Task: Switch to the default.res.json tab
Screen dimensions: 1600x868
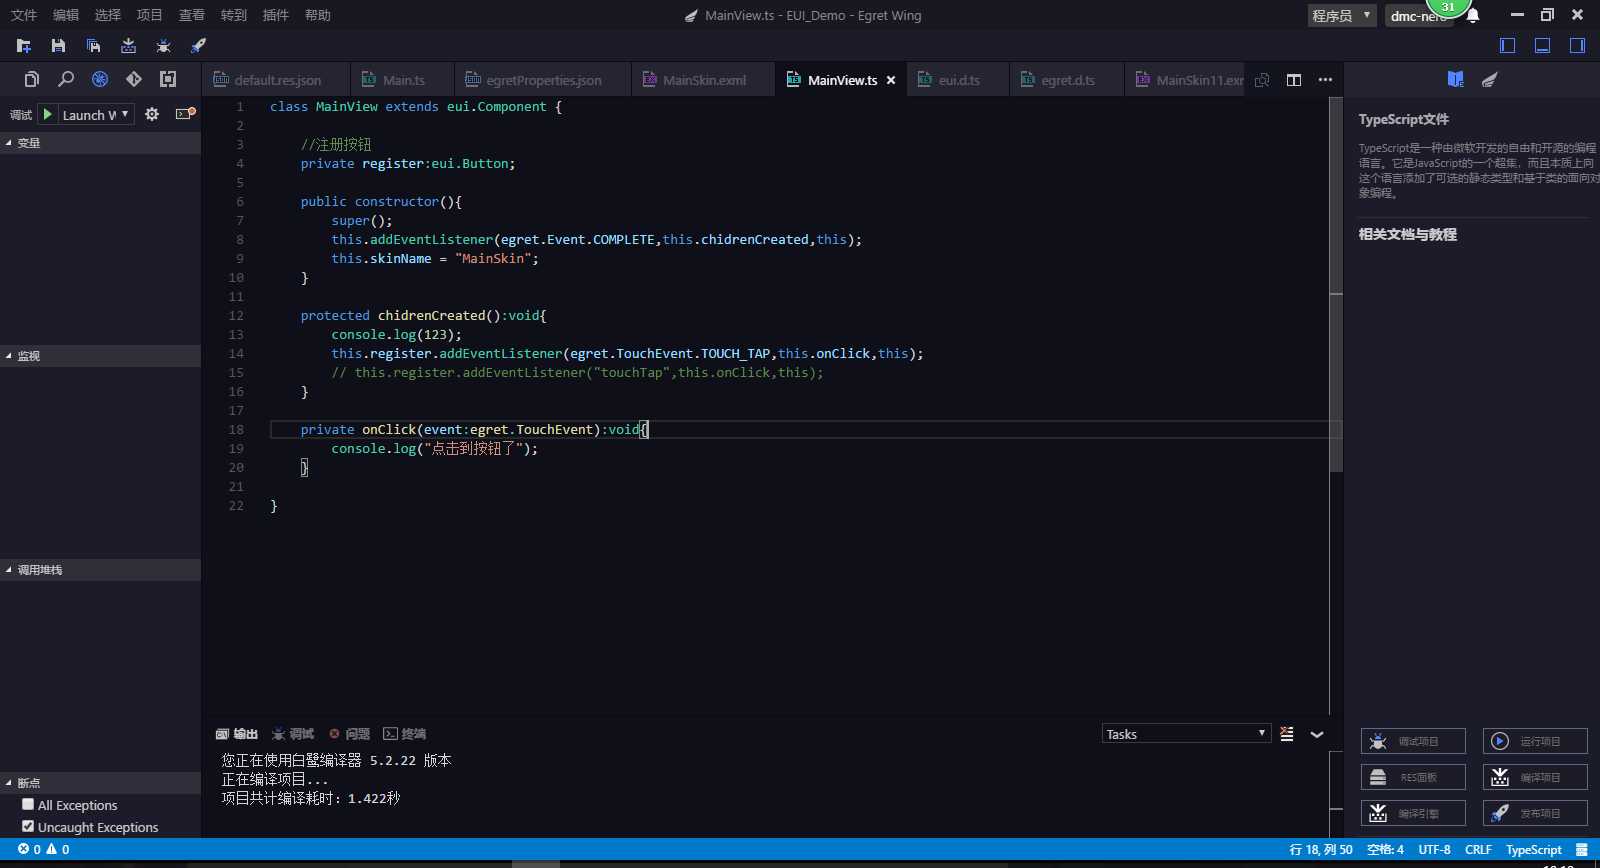Action: (276, 80)
